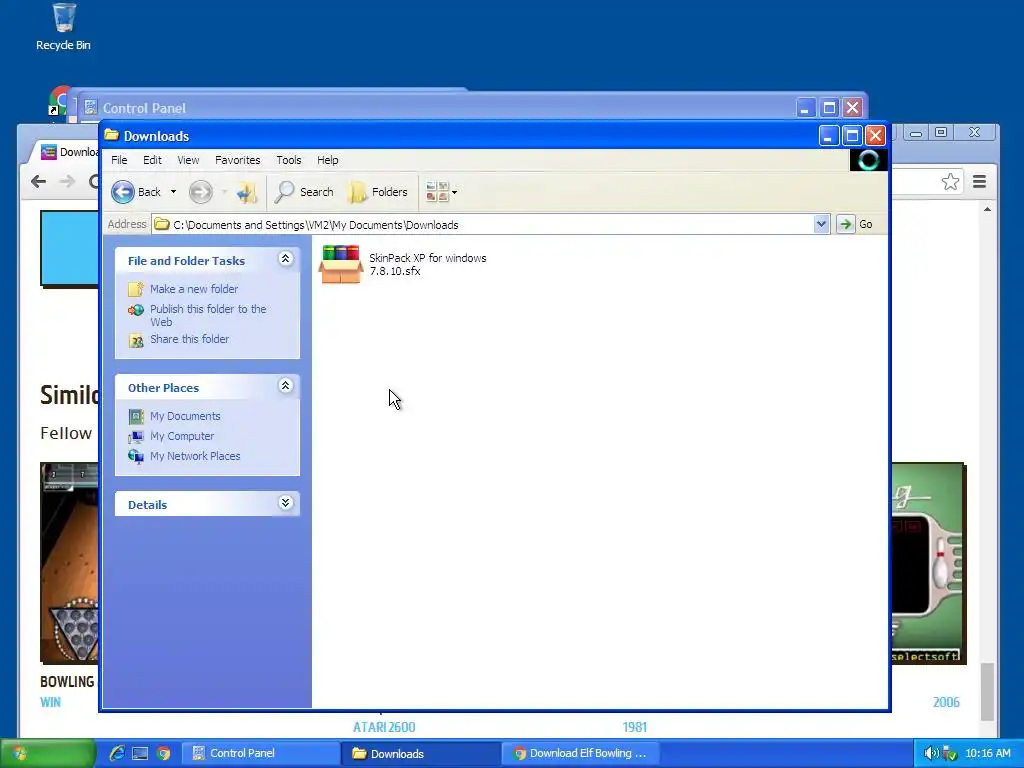1024x768 pixels.
Task: Expand the address bar dropdown arrow
Action: tap(822, 225)
